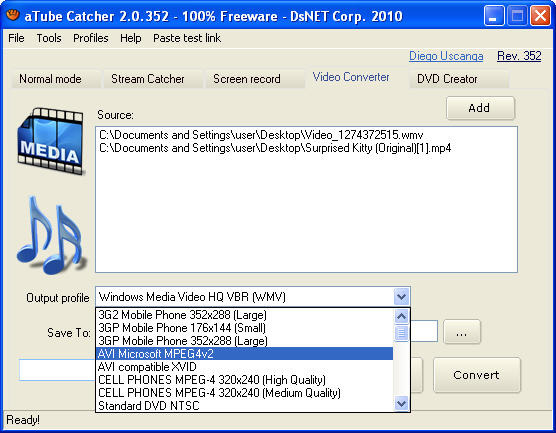Viewport: 556px width, 433px height.
Task: Minimize the aTube Catcher window
Action: 494,16
